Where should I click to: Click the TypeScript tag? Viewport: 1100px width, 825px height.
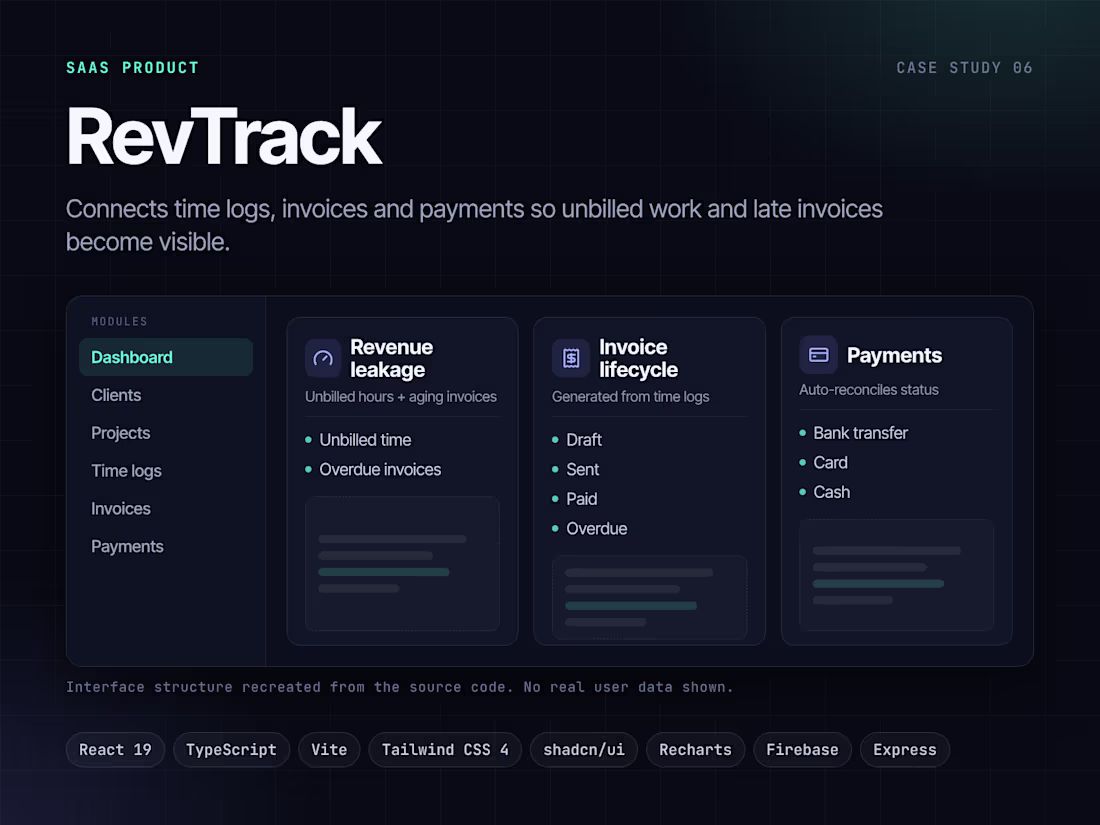click(x=232, y=750)
